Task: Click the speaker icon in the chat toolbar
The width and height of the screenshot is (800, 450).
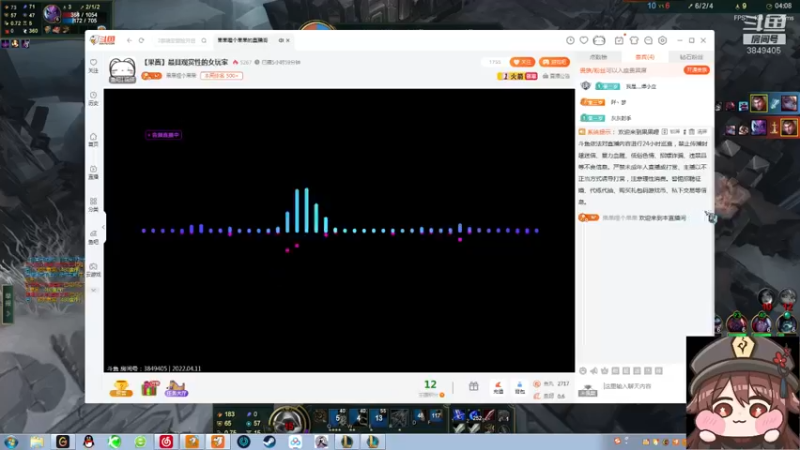Action: click(x=593, y=371)
